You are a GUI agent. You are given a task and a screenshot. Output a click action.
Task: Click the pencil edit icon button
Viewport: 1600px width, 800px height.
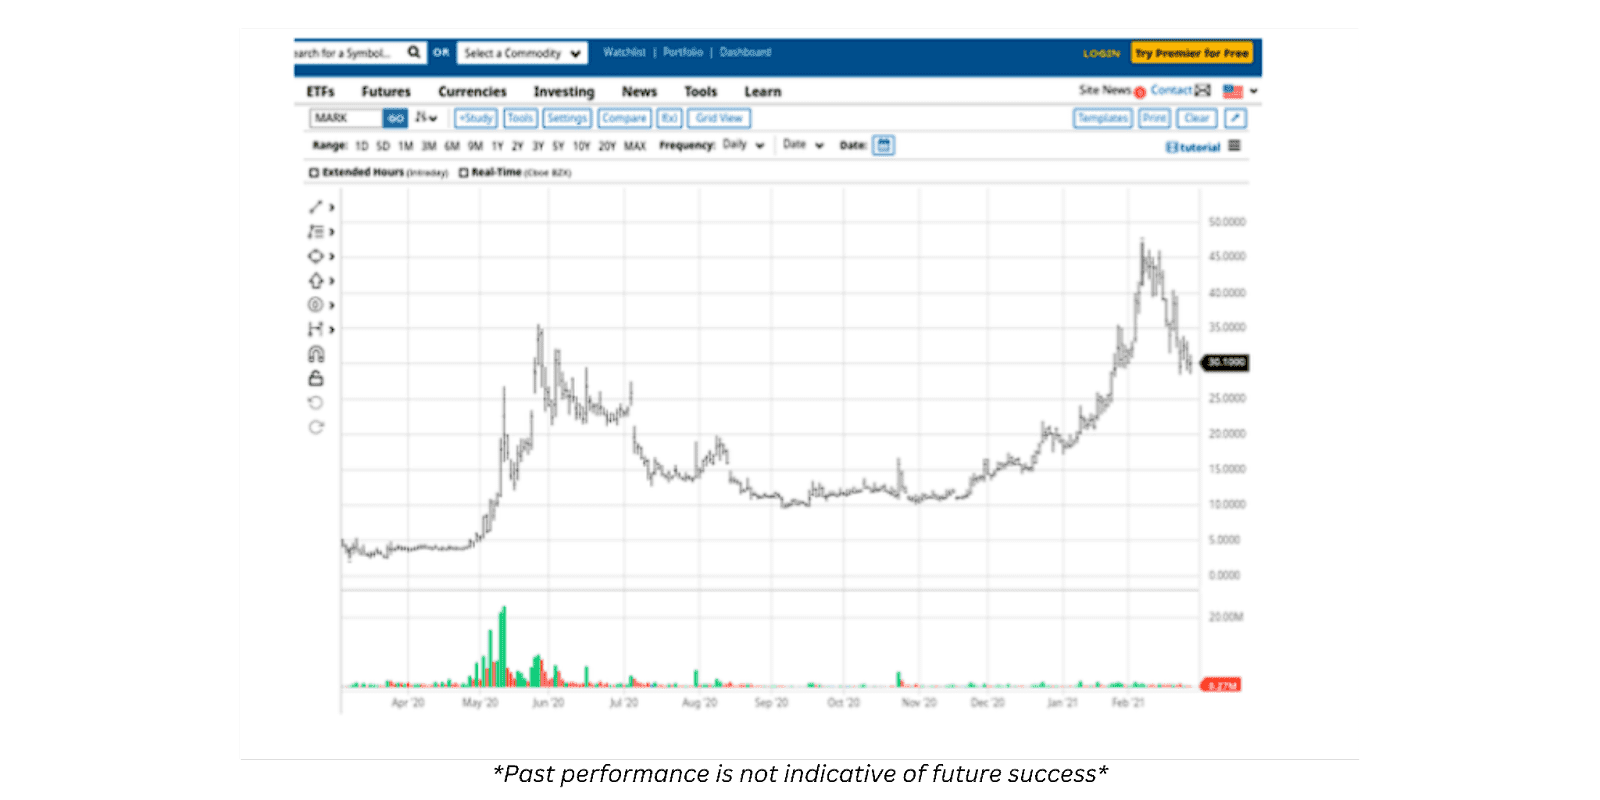pos(1235,118)
